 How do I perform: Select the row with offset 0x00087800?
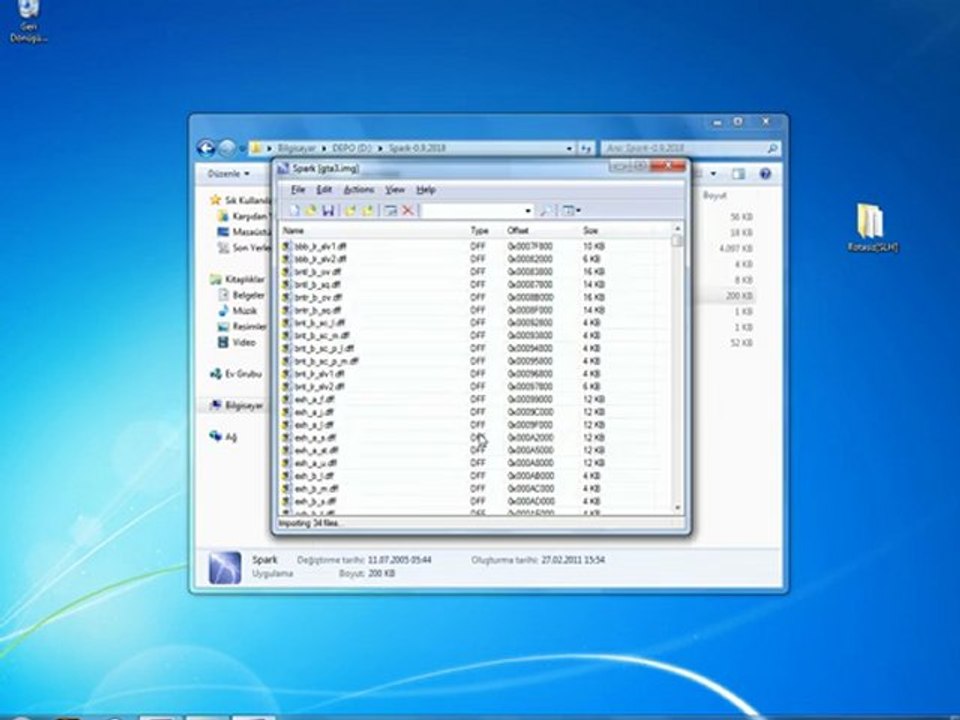point(474,285)
